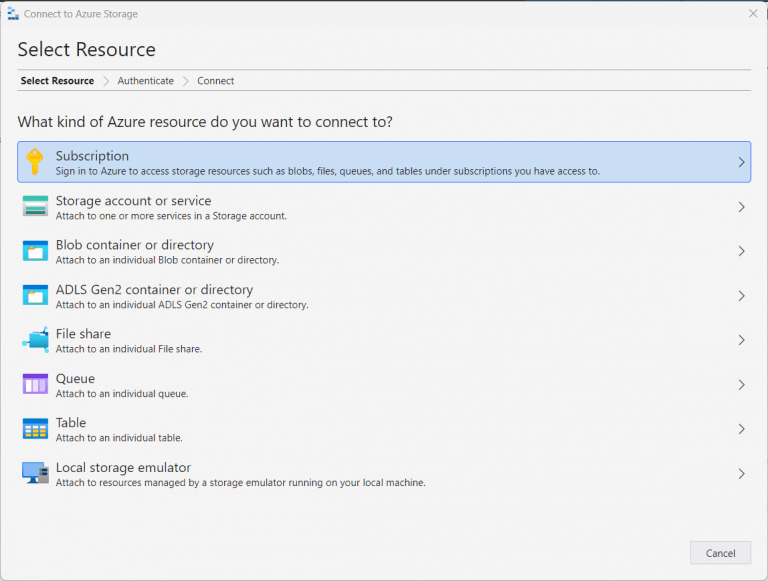Select the File share description text

click(x=129, y=349)
